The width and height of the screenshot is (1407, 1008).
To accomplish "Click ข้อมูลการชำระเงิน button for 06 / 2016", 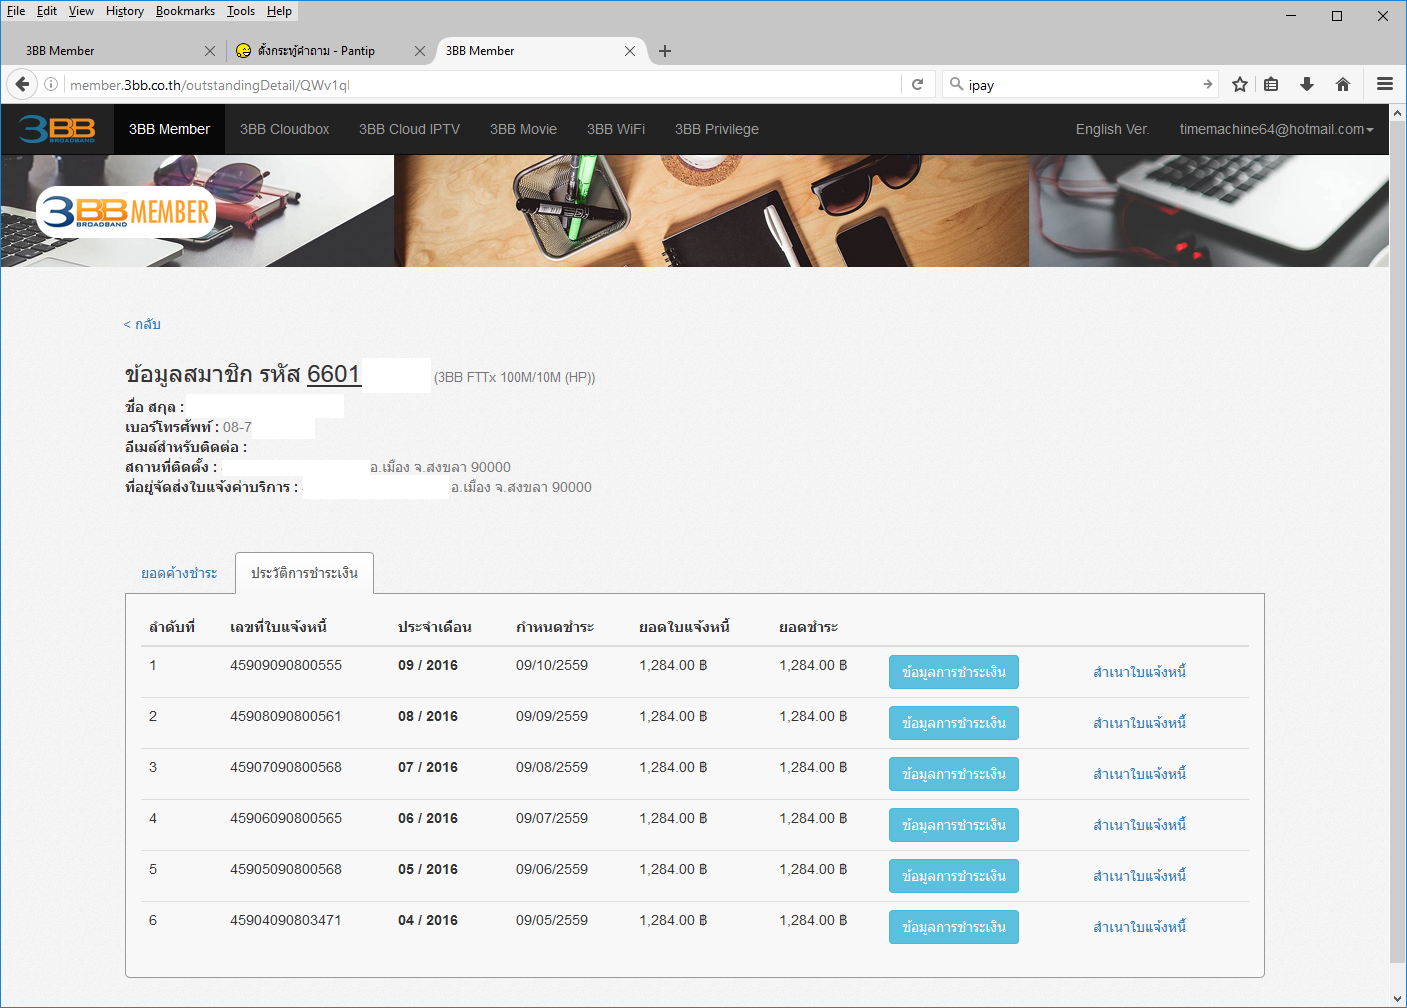I will [954, 825].
